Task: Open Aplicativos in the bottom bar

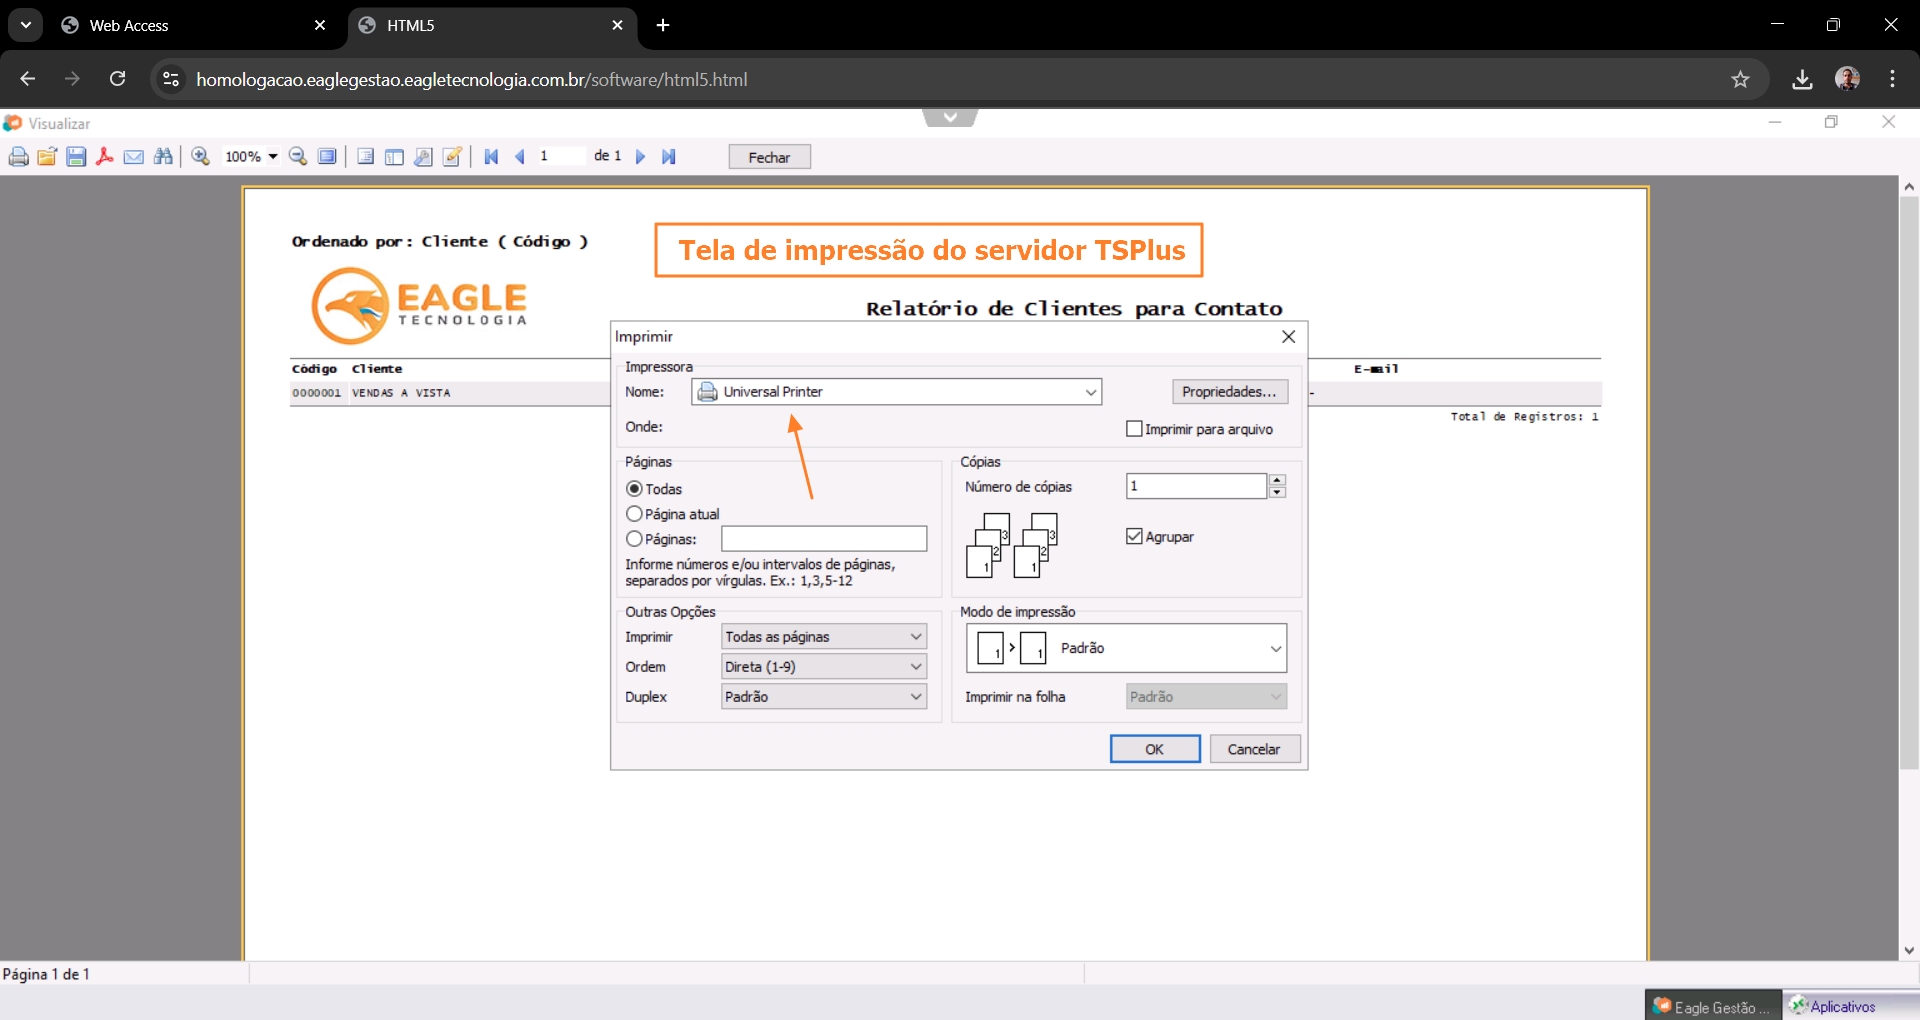Action: [x=1834, y=1006]
